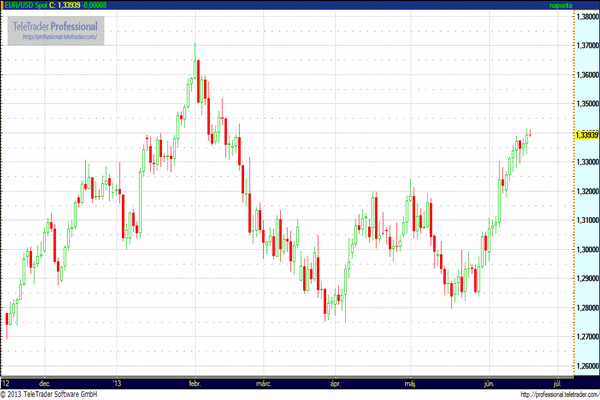Viewport: 600px width, 400px height.
Task: Select the 'márc.' marker on time axis
Action: pos(264,383)
